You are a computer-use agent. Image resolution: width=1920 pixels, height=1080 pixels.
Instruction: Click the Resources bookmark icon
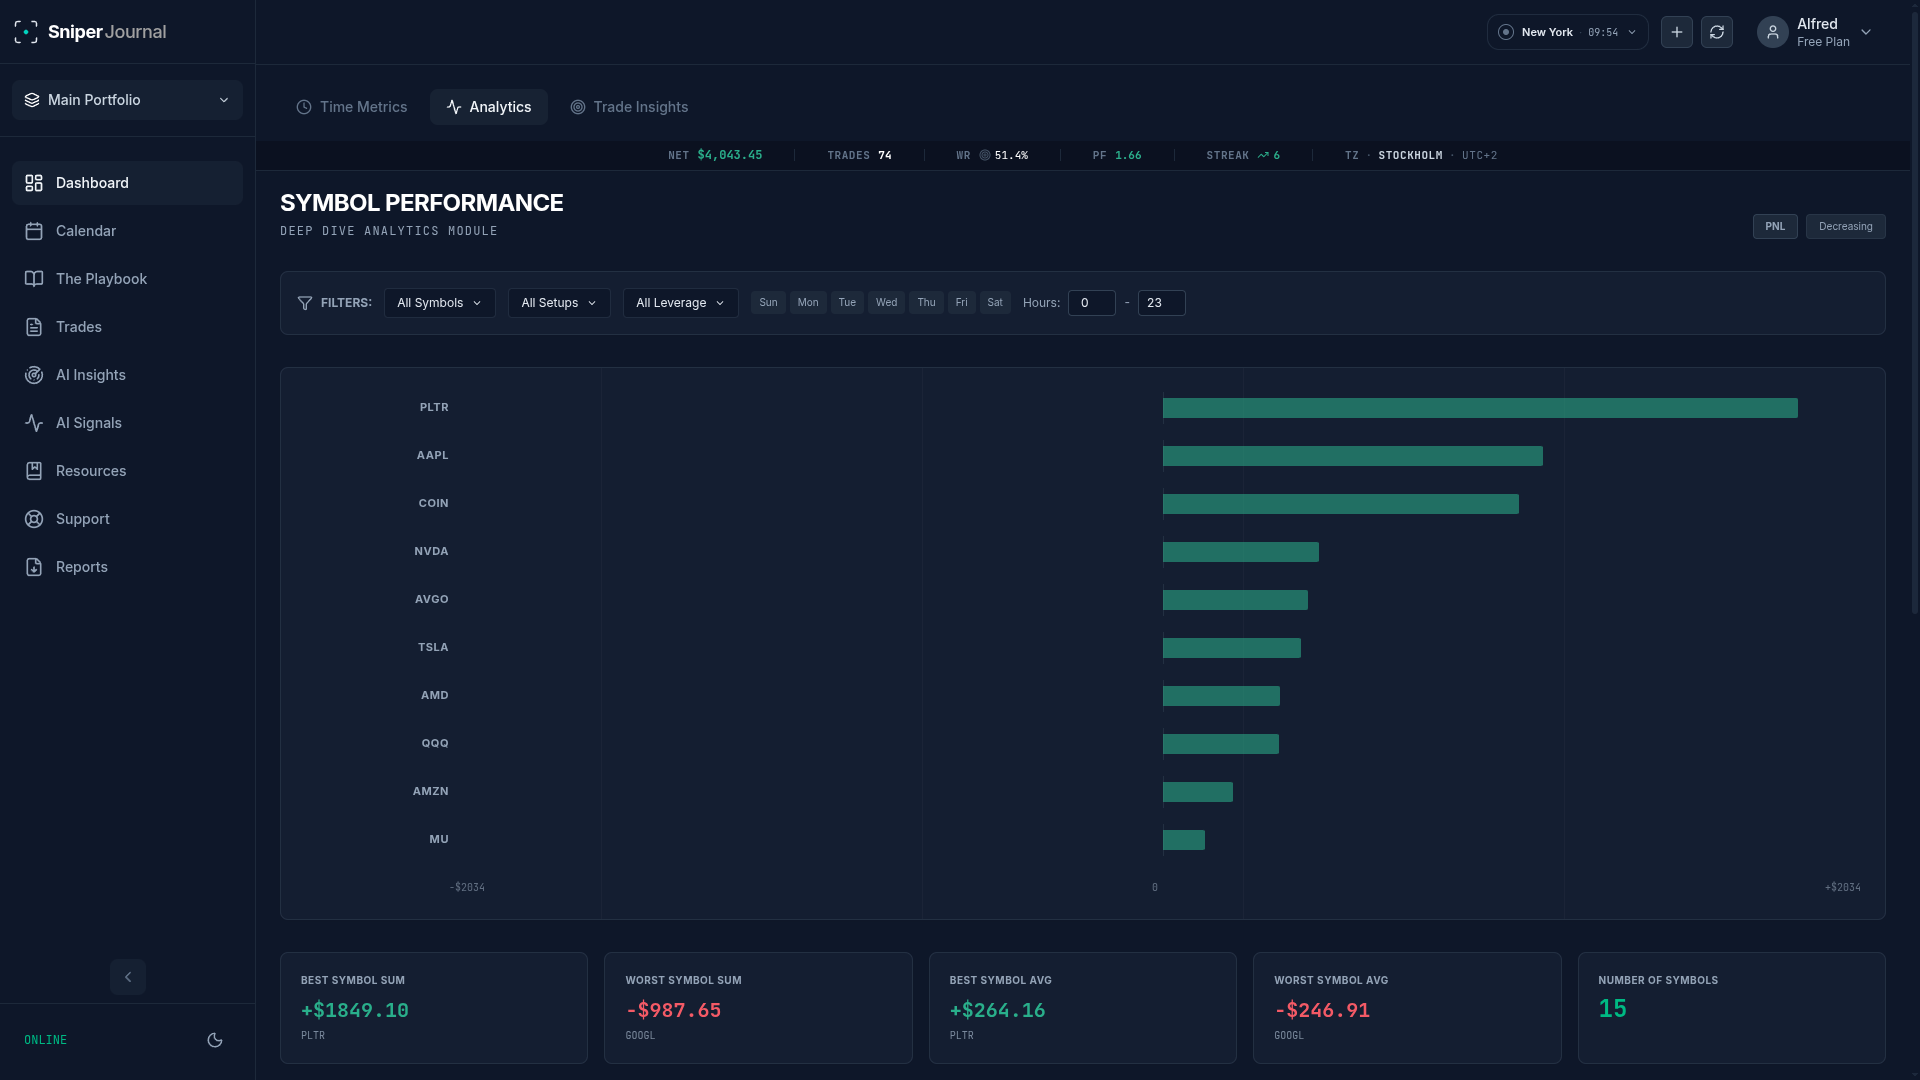34,471
